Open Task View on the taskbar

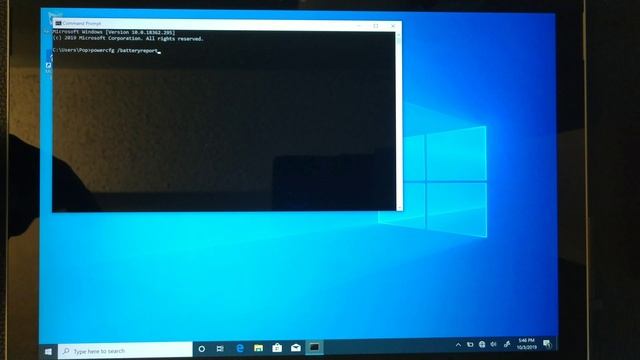pyautogui.click(x=220, y=349)
